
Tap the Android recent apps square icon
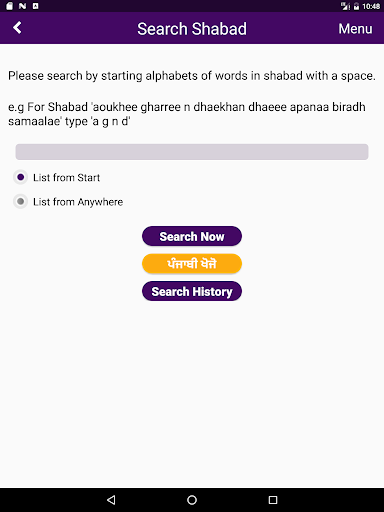[273, 500]
